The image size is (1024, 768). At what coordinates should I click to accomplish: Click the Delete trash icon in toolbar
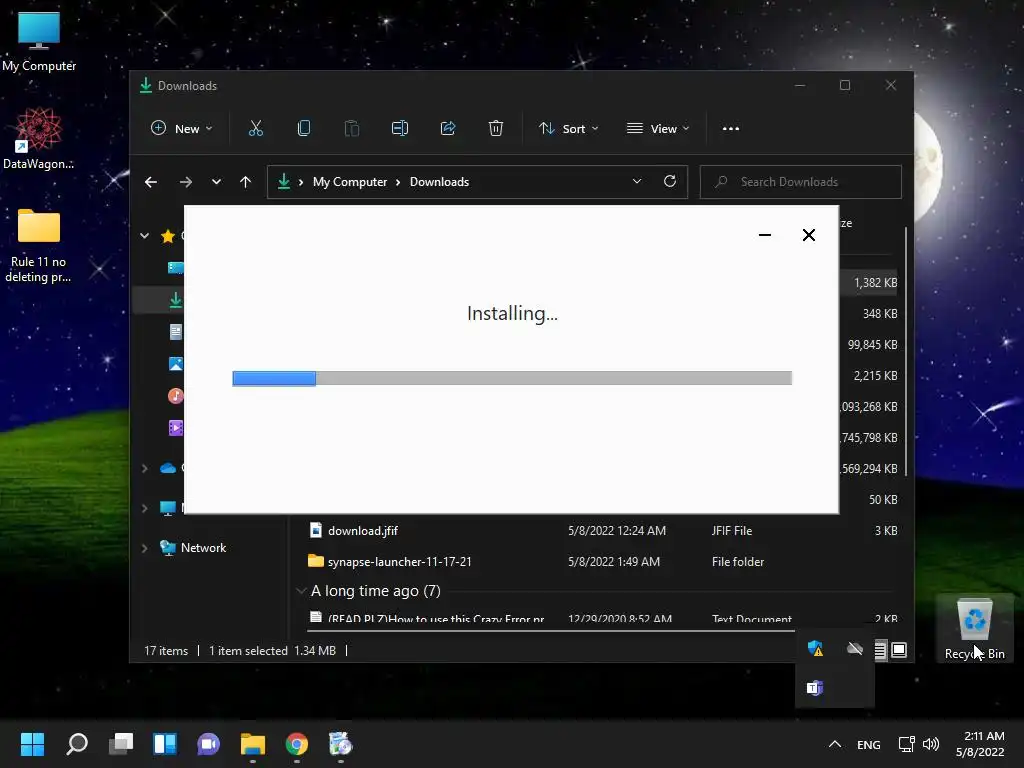(496, 129)
